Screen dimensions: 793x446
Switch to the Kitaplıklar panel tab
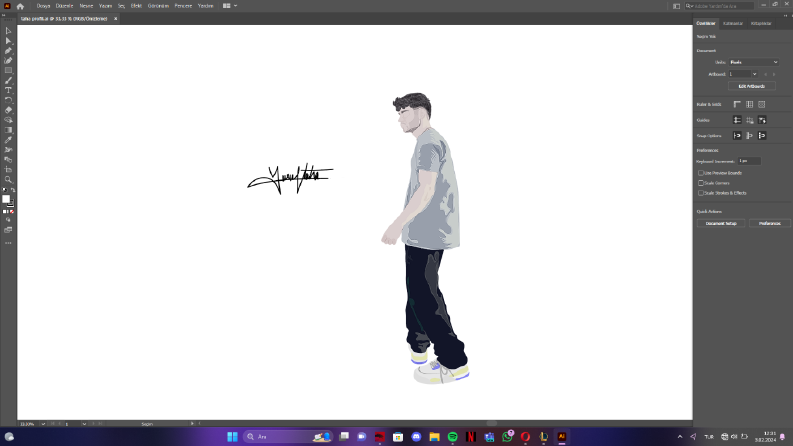761,23
